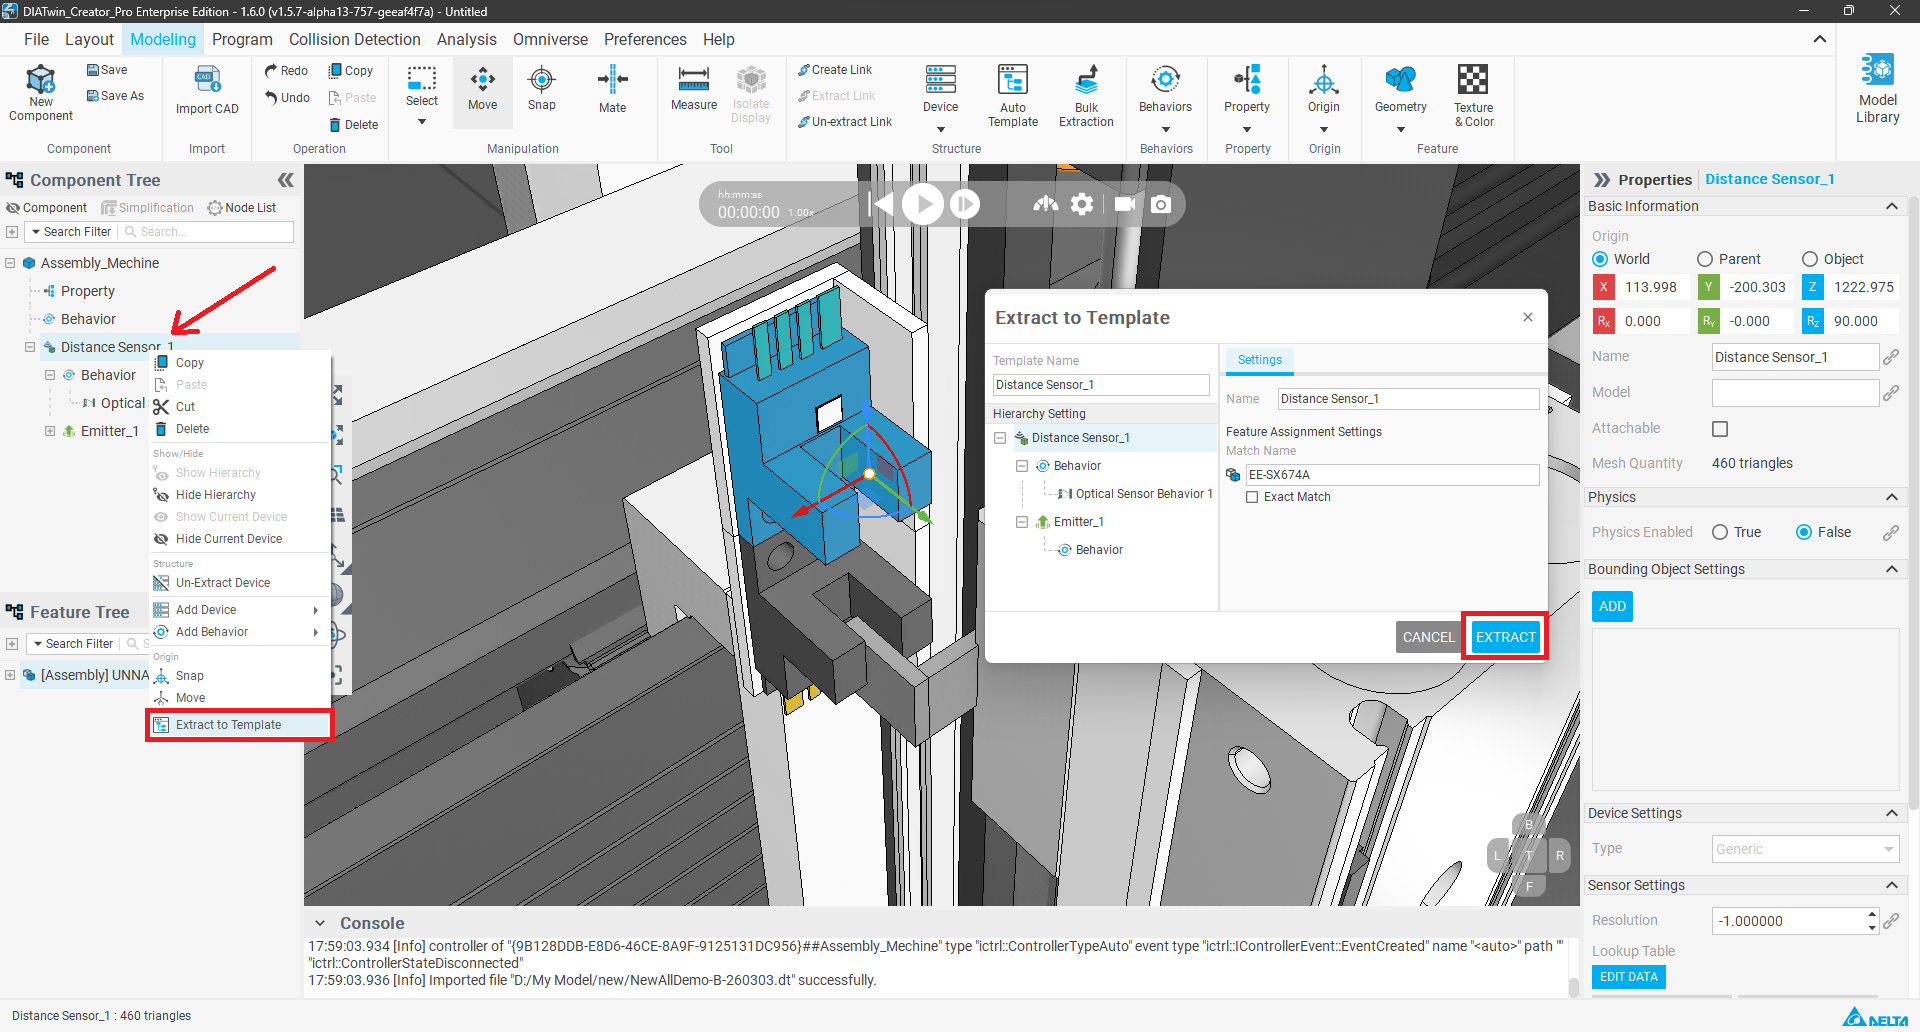Collapse the Console panel
The image size is (1920, 1032).
pos(319,923)
